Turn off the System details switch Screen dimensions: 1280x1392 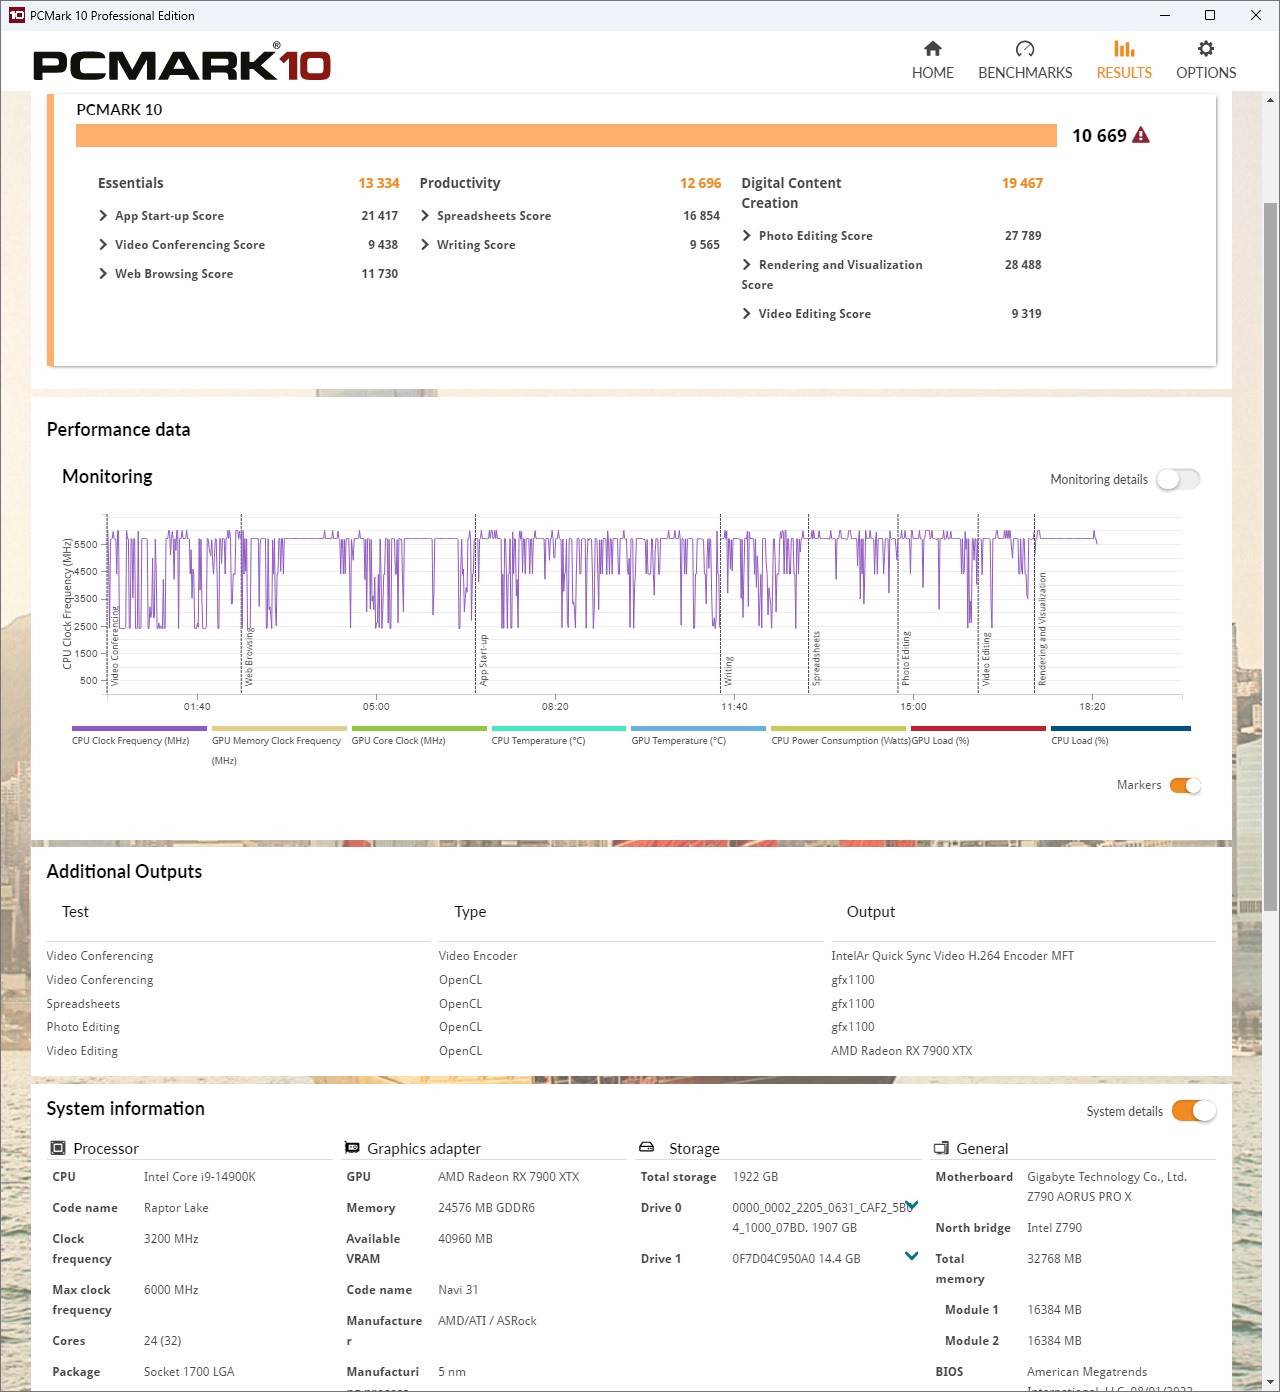[1194, 1111]
